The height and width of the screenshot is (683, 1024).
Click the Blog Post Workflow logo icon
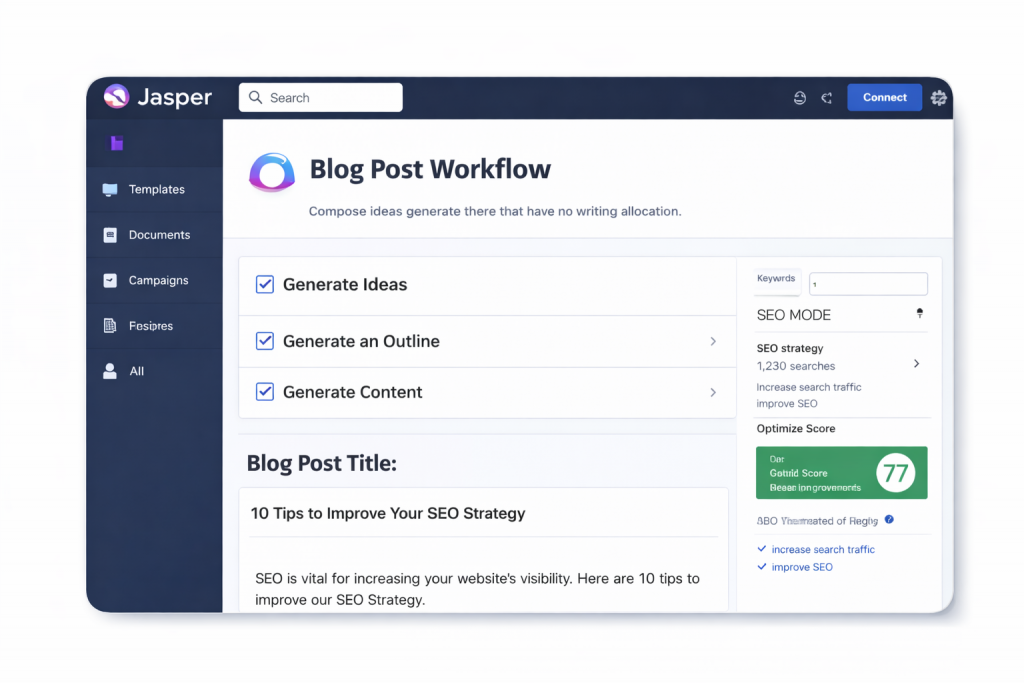272,171
